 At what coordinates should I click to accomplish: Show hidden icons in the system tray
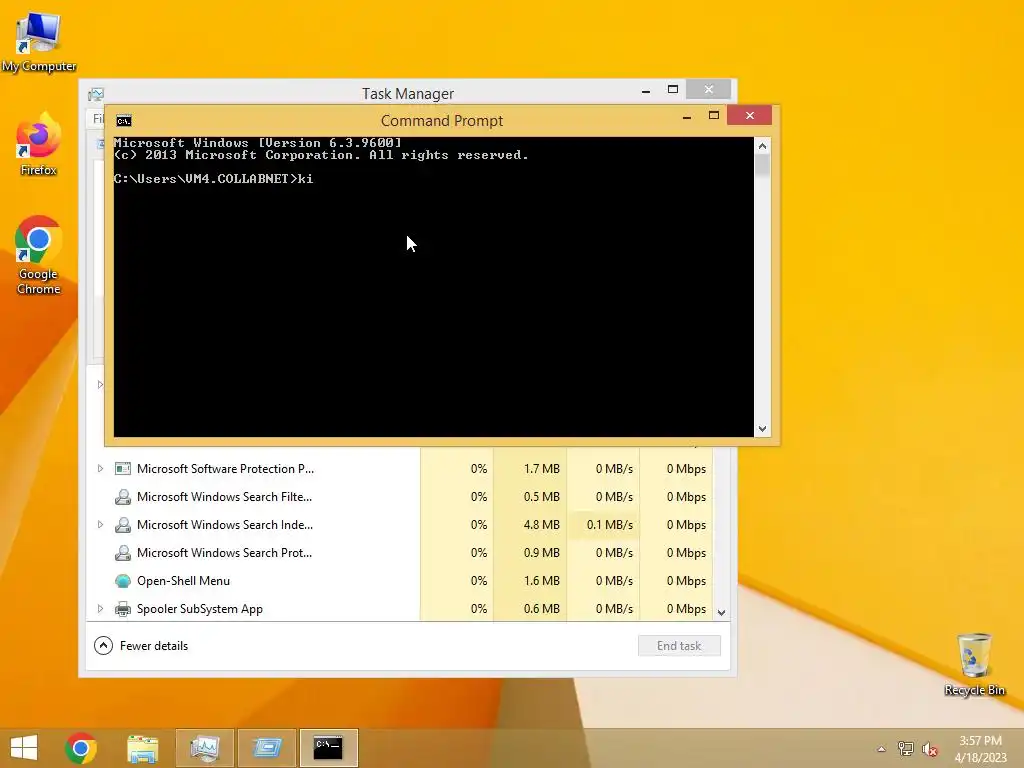click(881, 749)
